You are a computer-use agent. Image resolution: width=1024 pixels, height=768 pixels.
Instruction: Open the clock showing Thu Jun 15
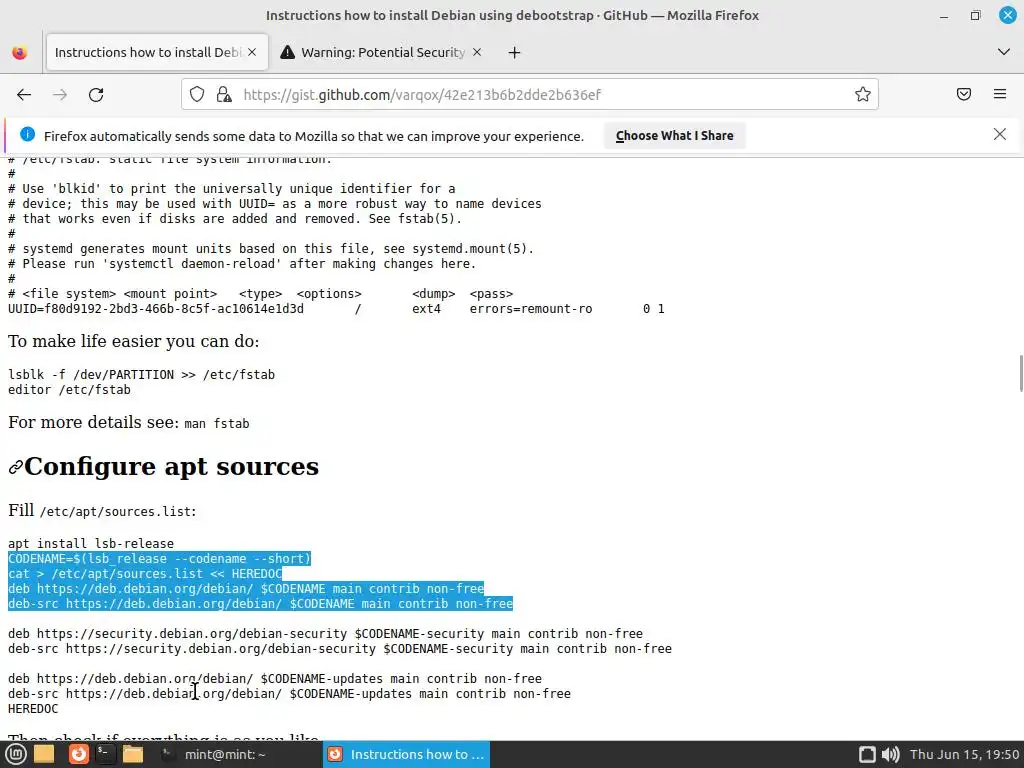click(964, 754)
